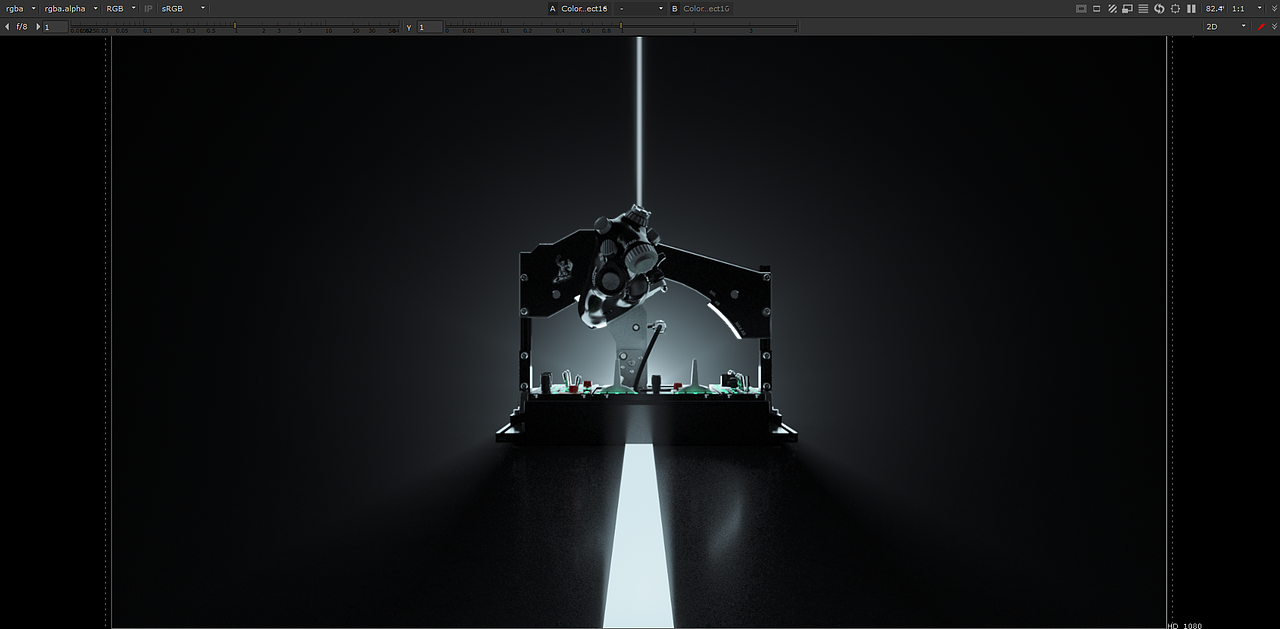Image resolution: width=1280 pixels, height=629 pixels.
Task: Toggle the IP input process button
Action: click(148, 8)
